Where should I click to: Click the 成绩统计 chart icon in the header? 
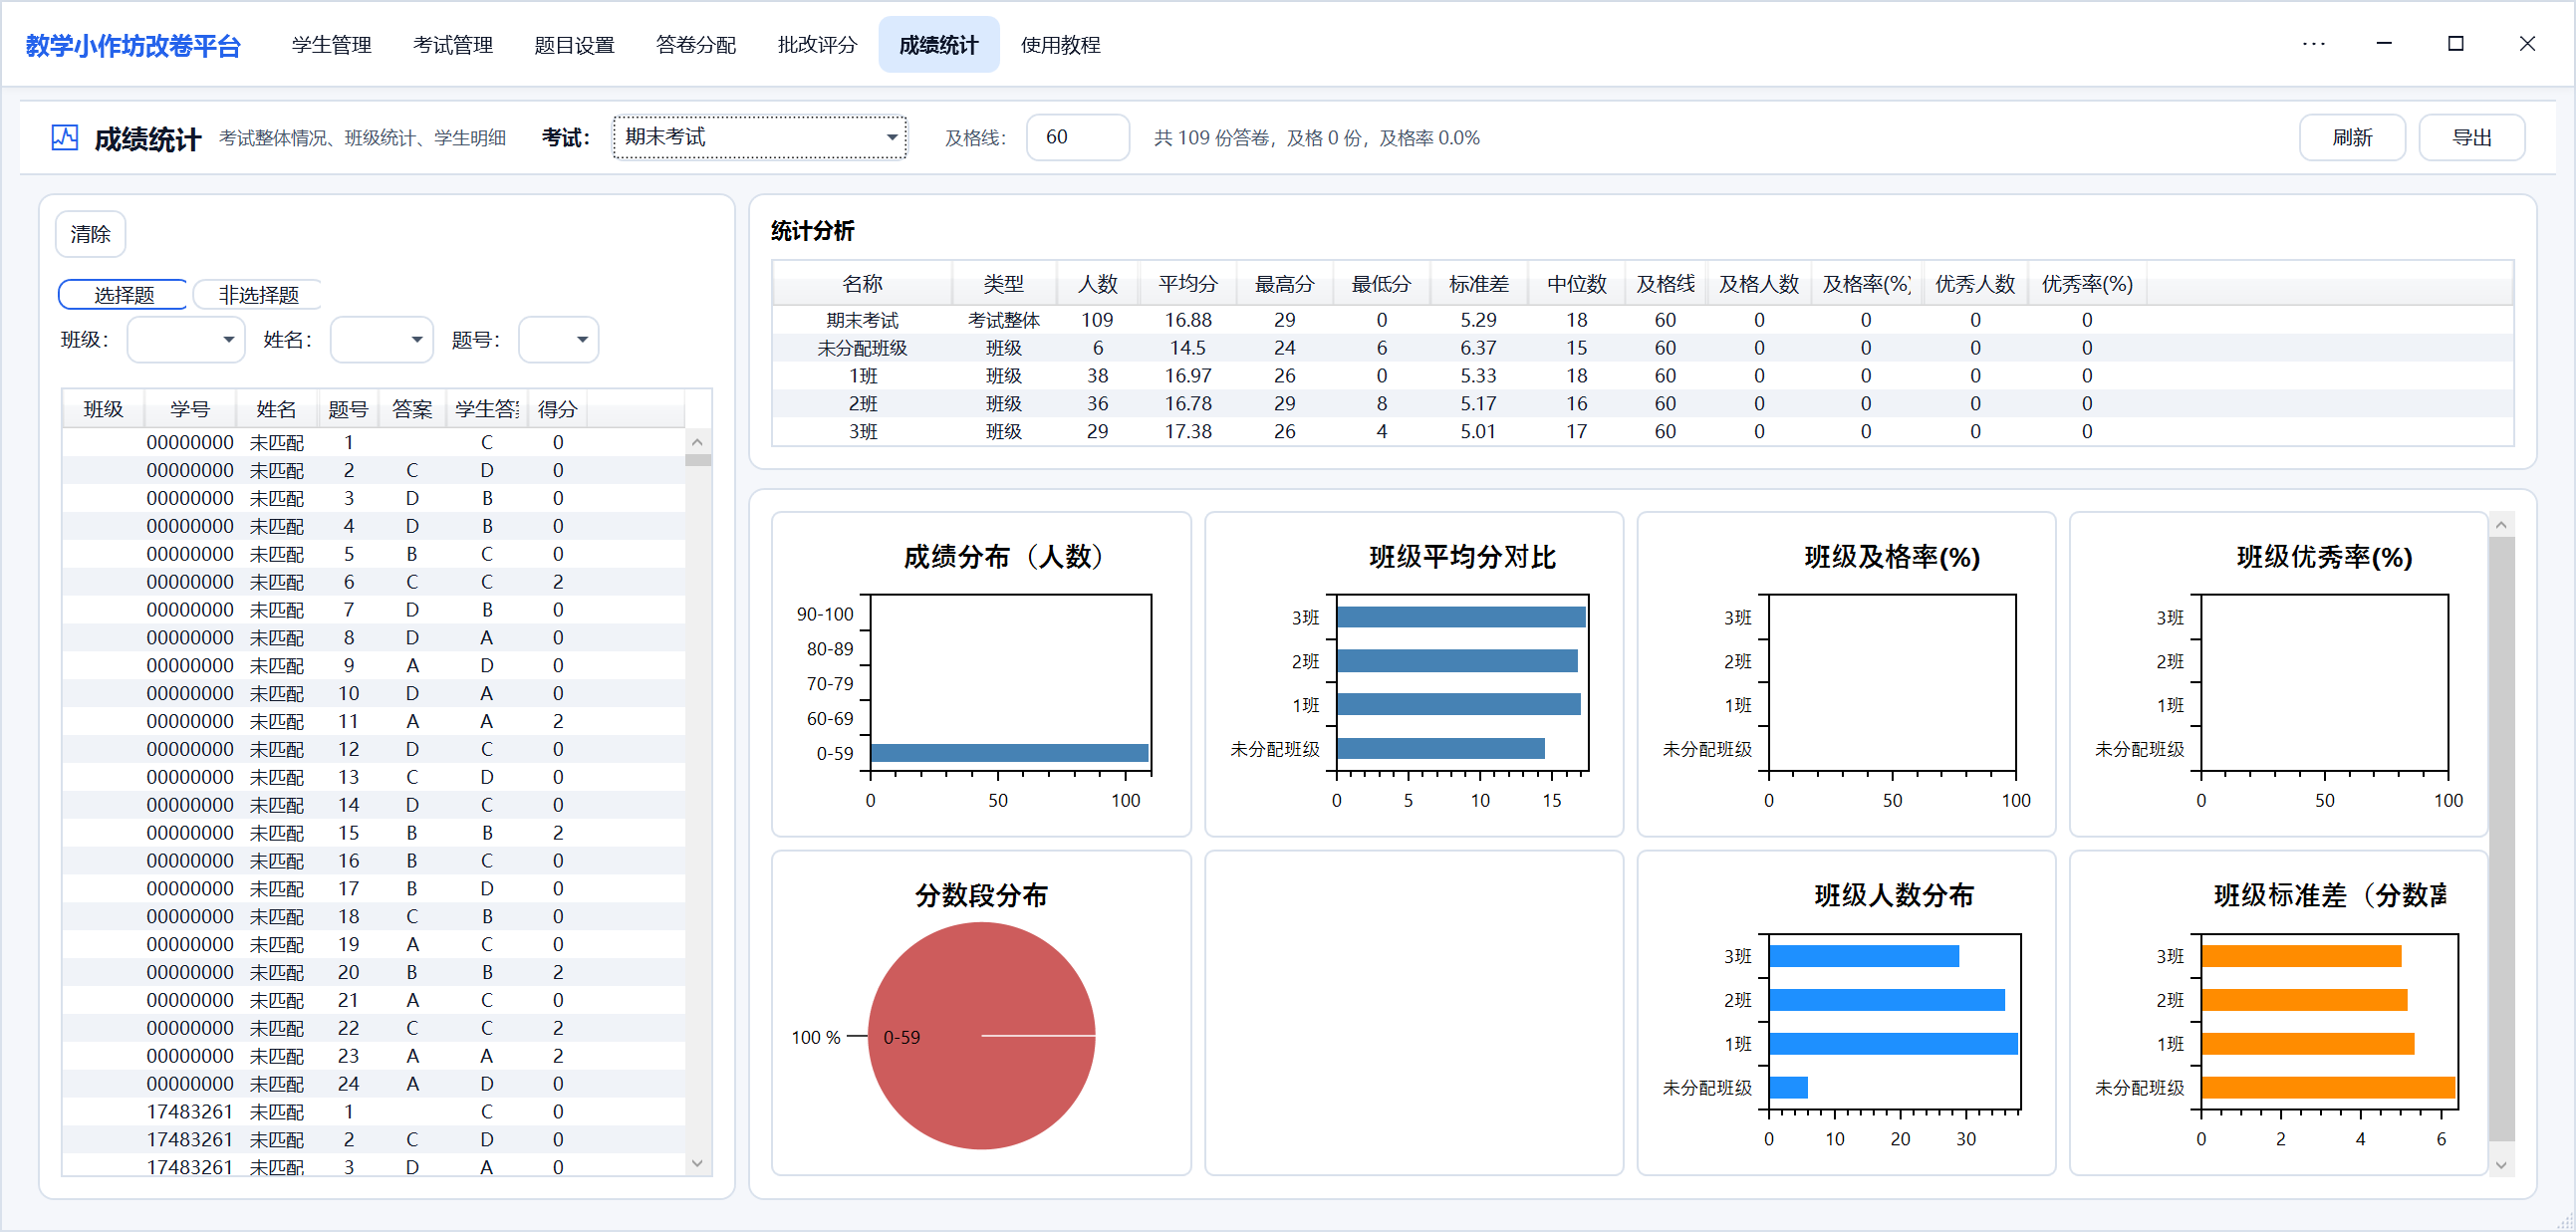pyautogui.click(x=63, y=136)
